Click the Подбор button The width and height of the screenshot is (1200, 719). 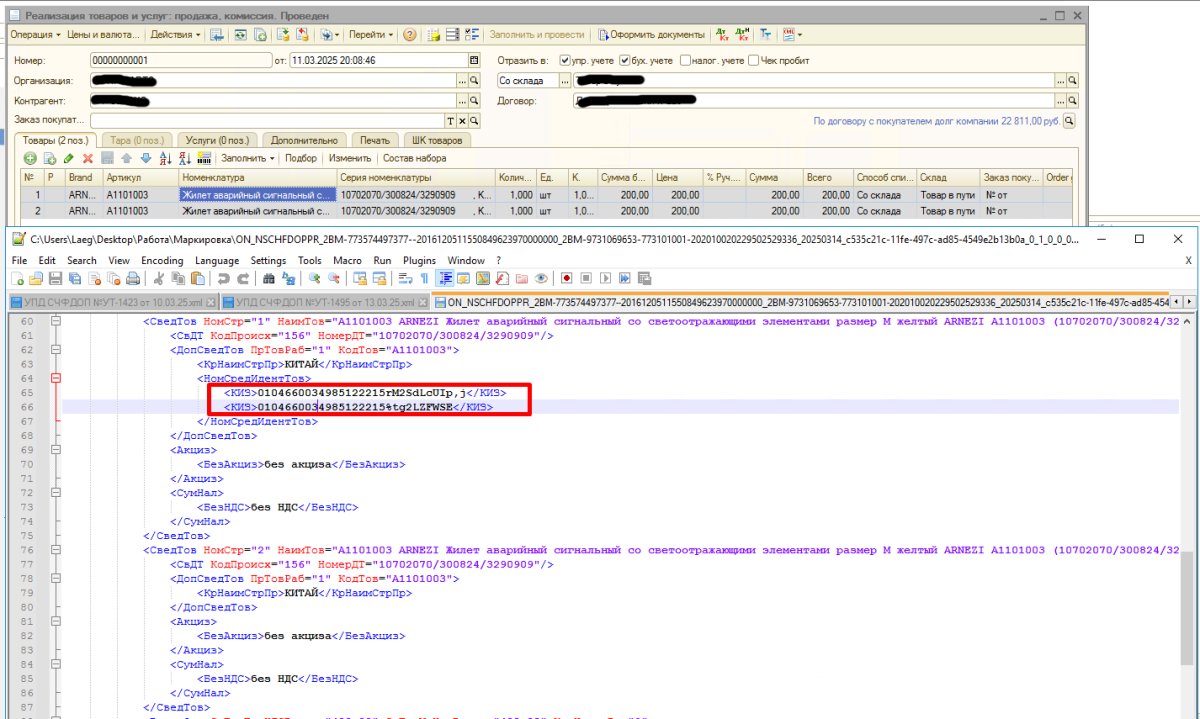click(300, 158)
